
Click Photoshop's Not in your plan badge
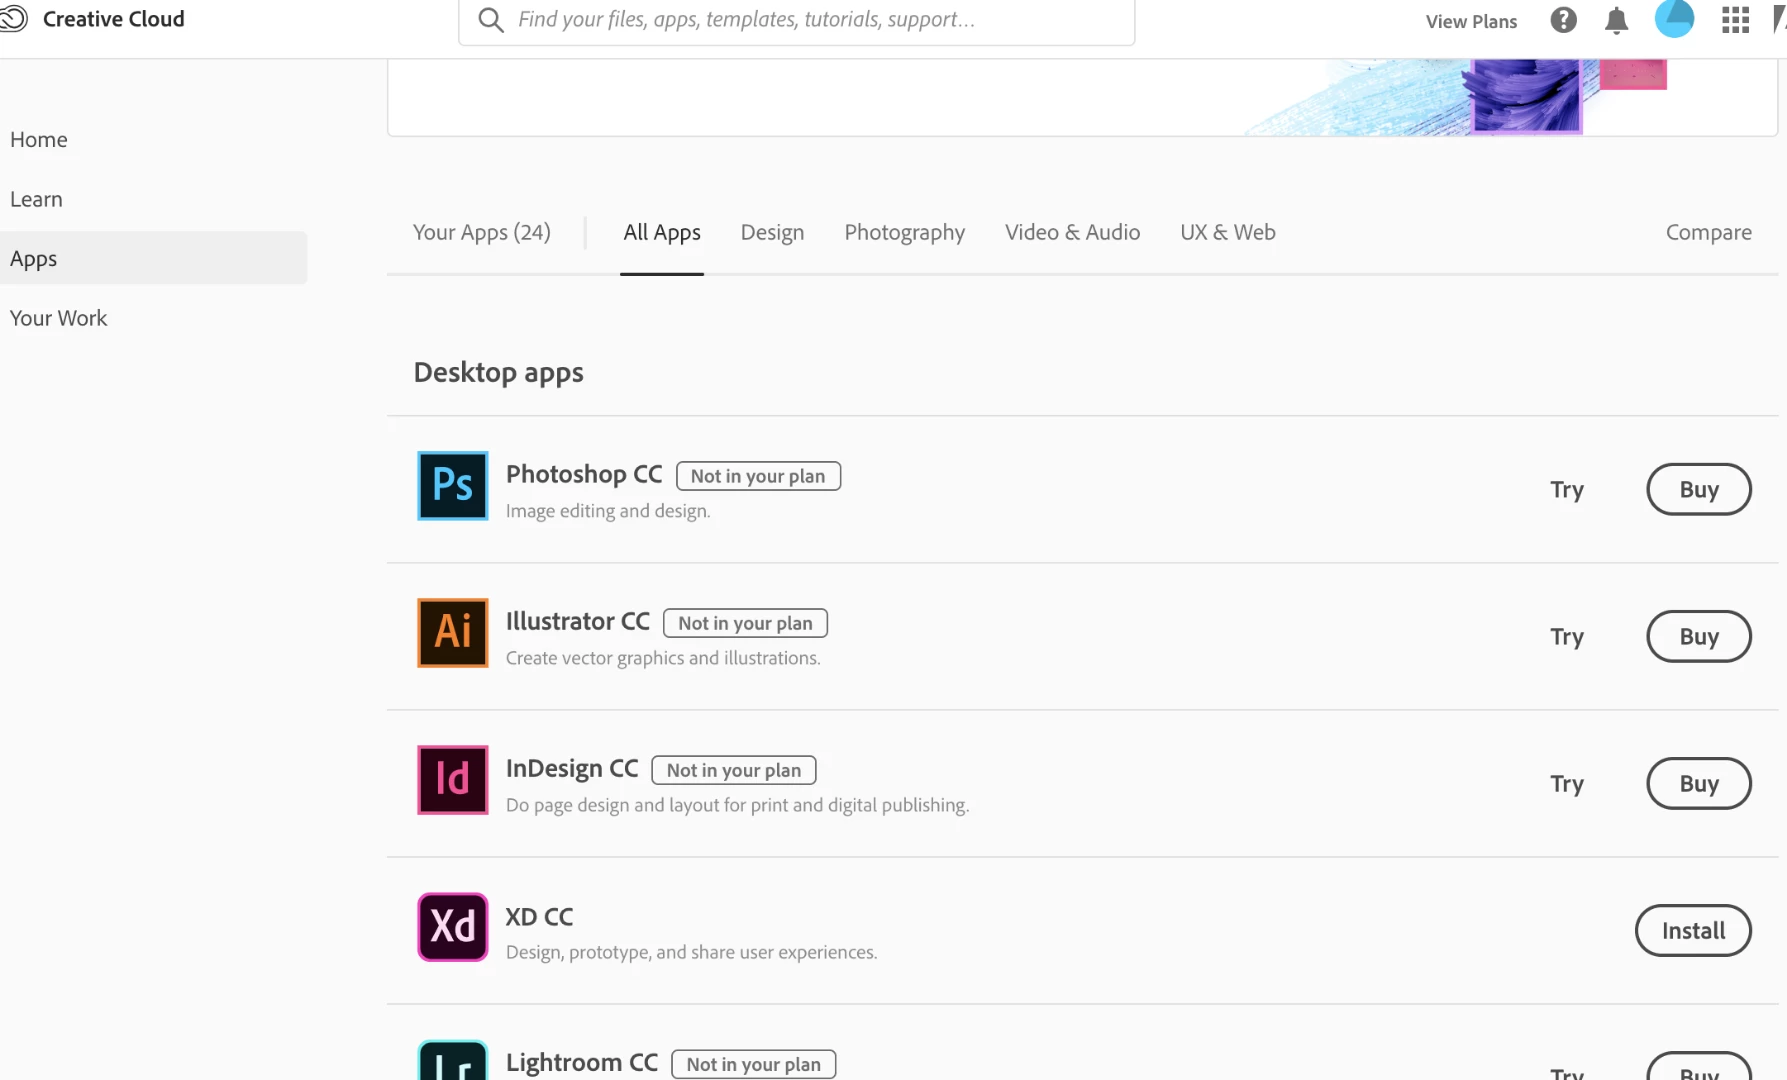click(x=758, y=476)
